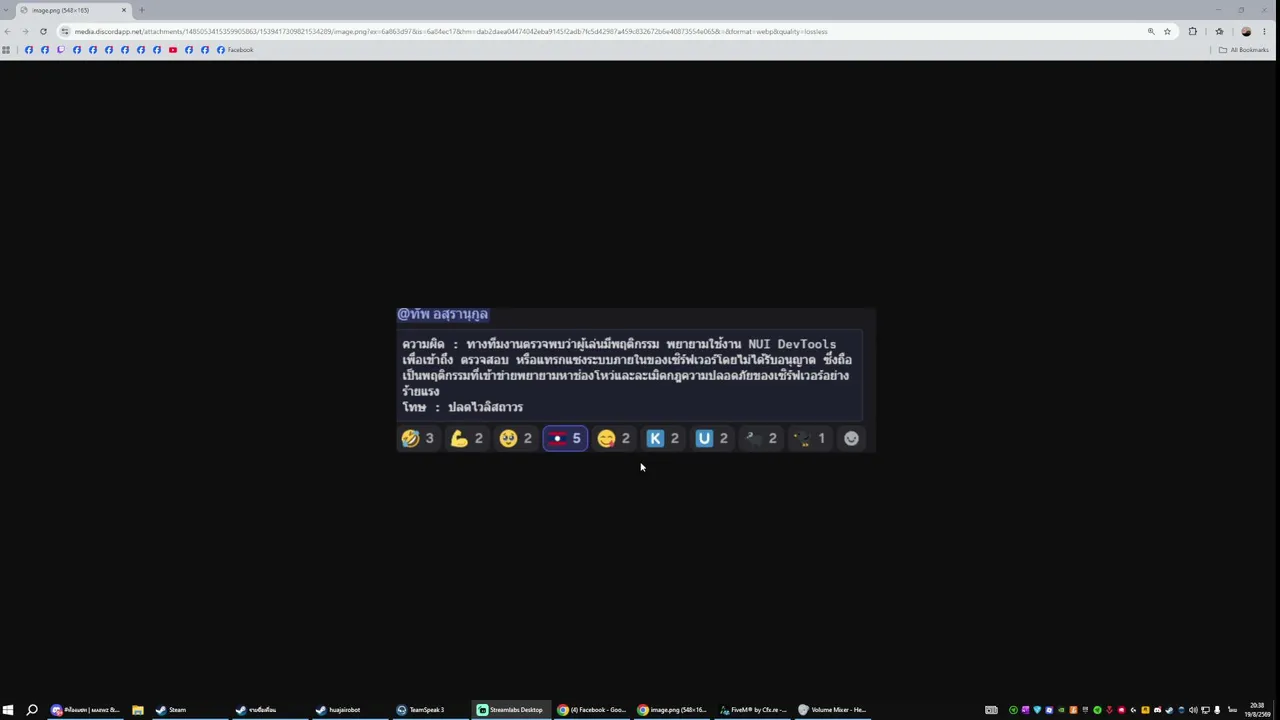Bookmark this page with the star icon
Image resolution: width=1280 pixels, height=720 pixels.
(1167, 31)
